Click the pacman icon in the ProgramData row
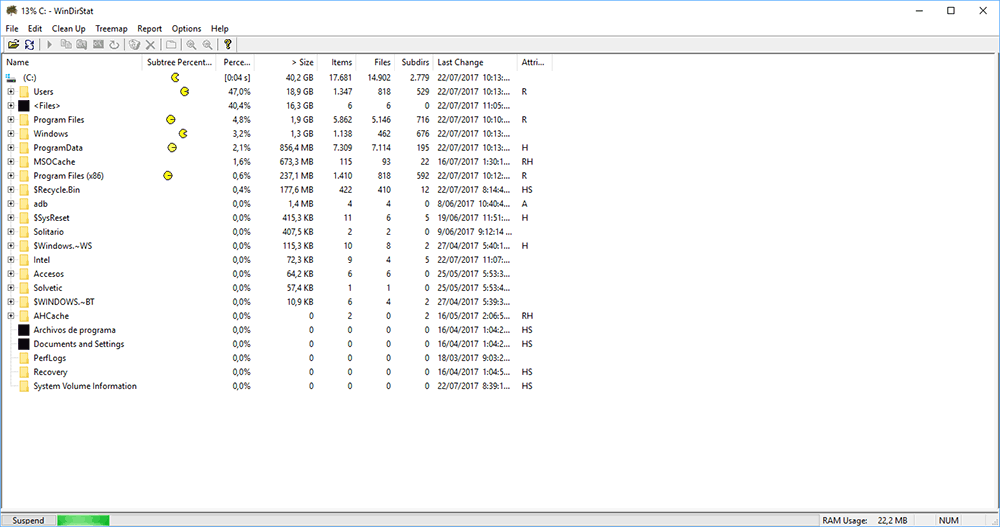Screen dimensions: 1000x527 point(172,148)
